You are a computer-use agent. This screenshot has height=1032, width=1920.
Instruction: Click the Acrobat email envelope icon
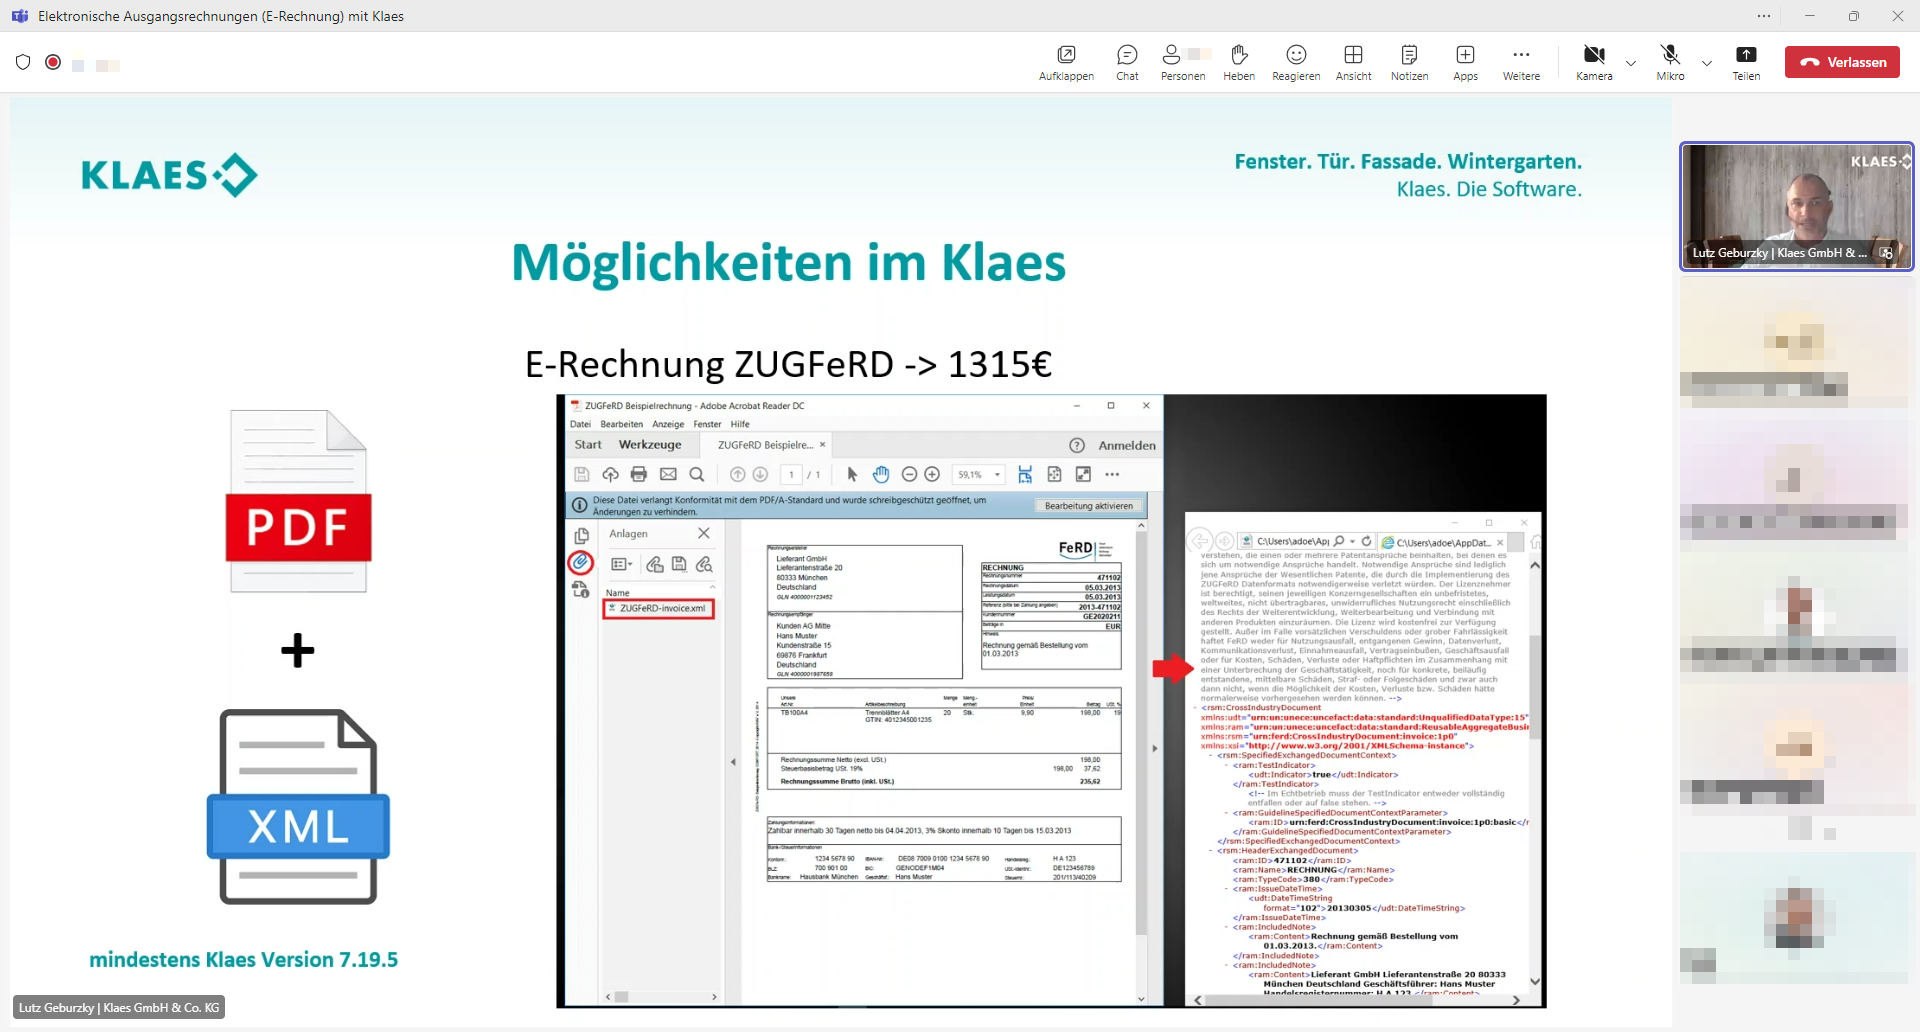[x=668, y=474]
